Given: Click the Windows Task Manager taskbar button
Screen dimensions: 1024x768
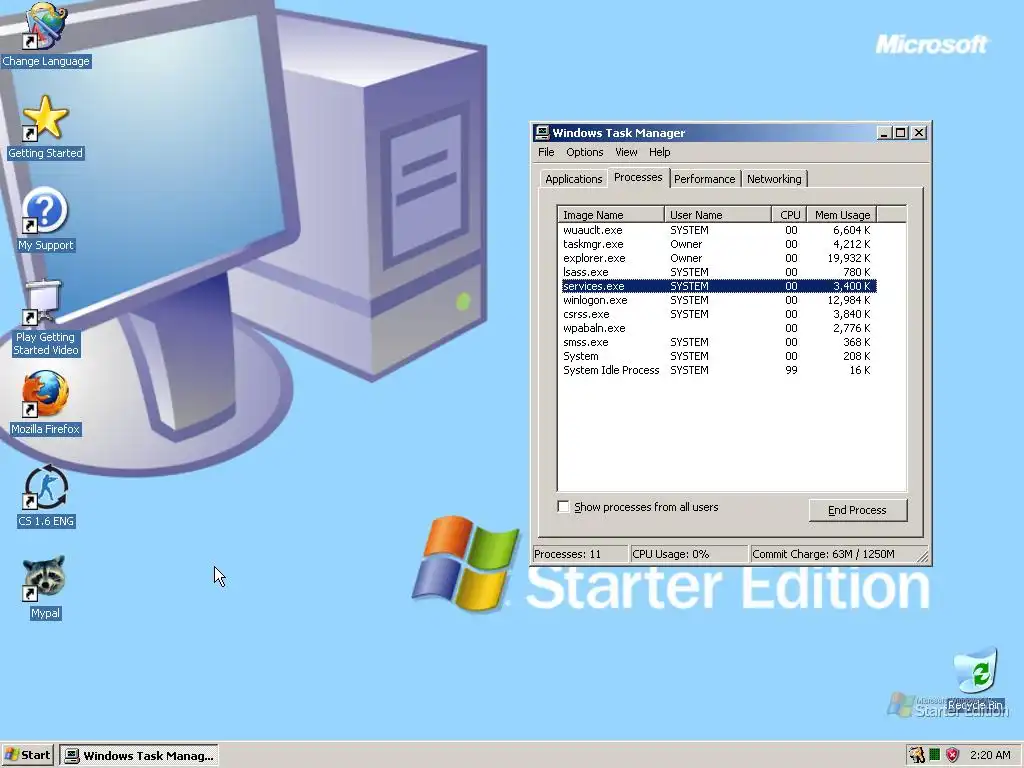Looking at the screenshot, I should pos(139,755).
